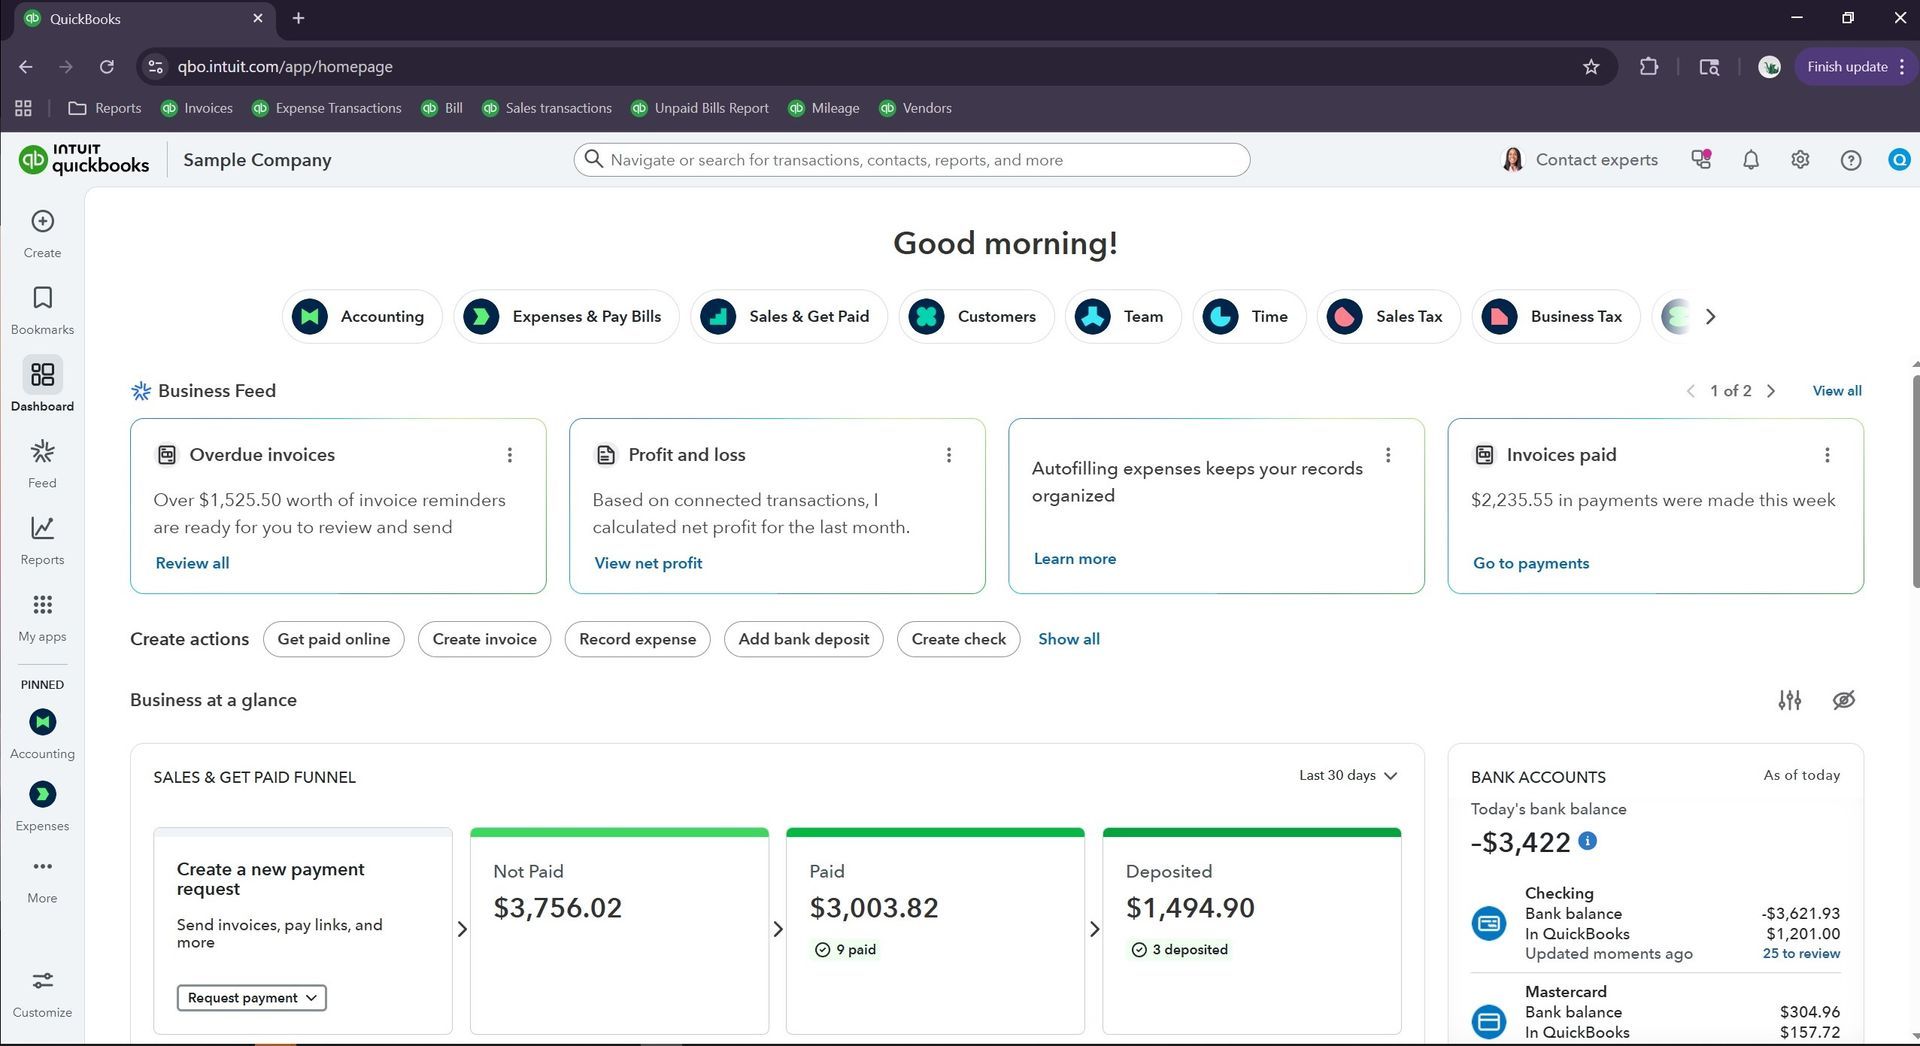The image size is (1920, 1046).
Task: Open the Chrome apps grid icon
Action: tap(23, 108)
